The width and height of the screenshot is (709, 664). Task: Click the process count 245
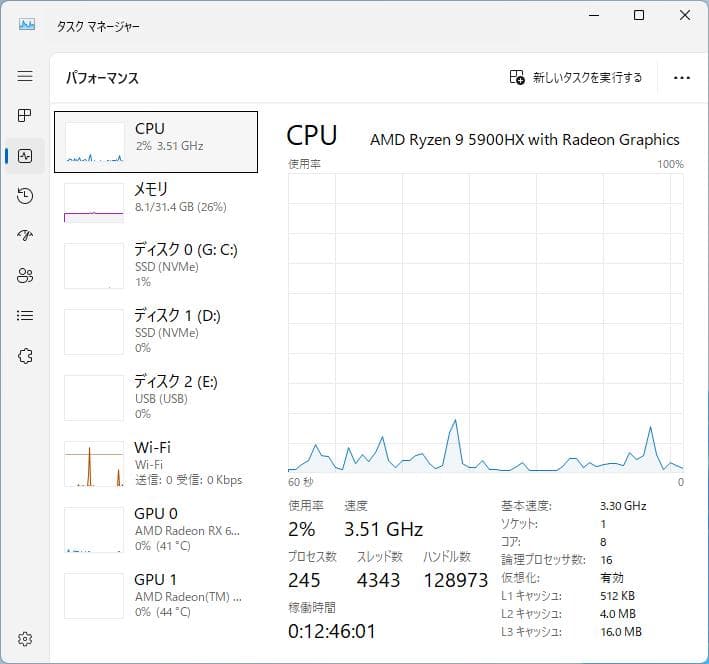pyautogui.click(x=304, y=580)
